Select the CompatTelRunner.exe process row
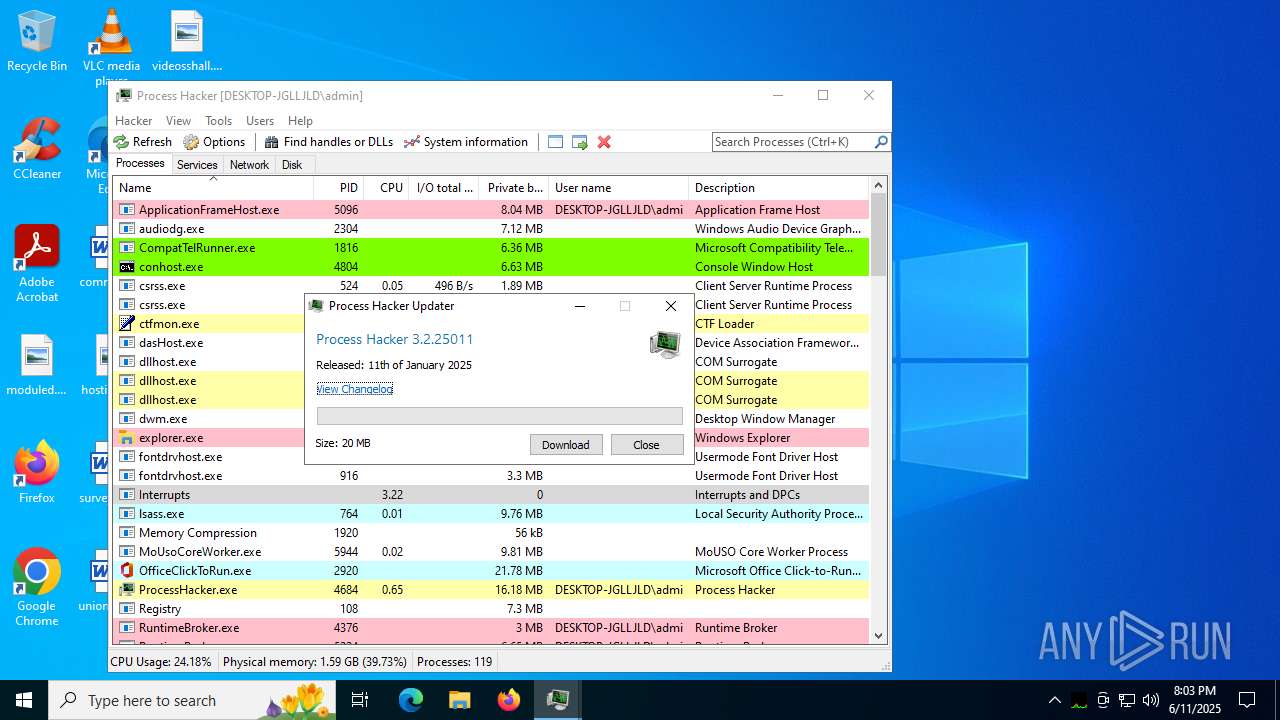Screen dimensions: 1280x720 click(x=491, y=248)
